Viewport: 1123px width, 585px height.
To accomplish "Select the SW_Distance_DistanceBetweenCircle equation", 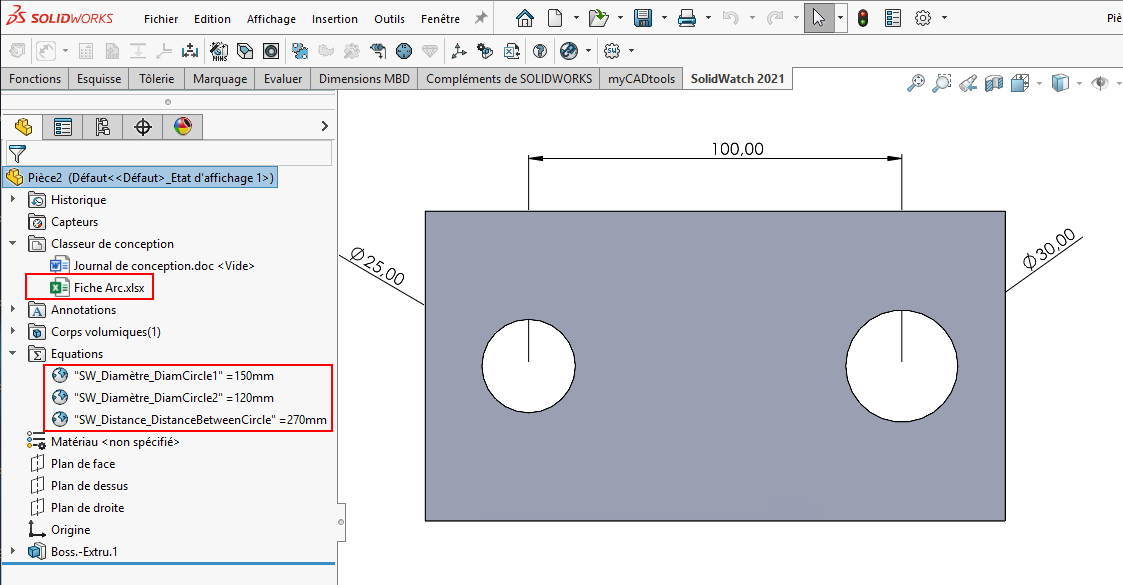I will coord(200,420).
